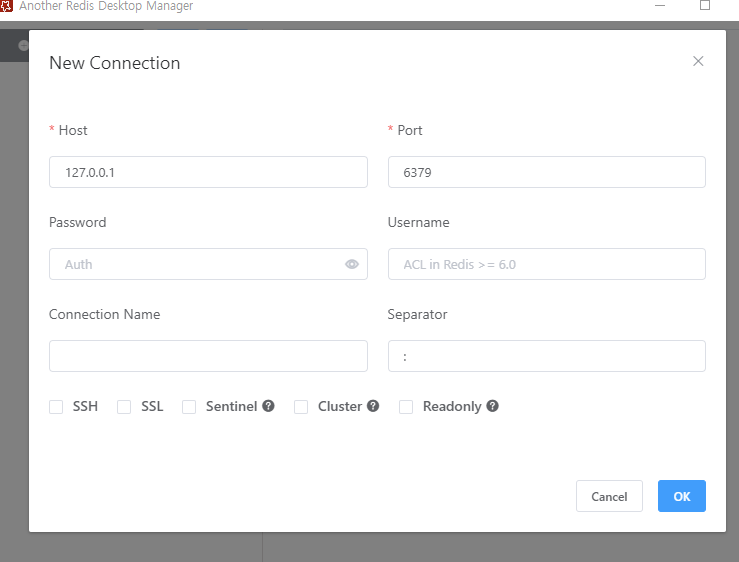Select the Connection Name text box
Viewport: 739px width, 562px height.
[208, 356]
